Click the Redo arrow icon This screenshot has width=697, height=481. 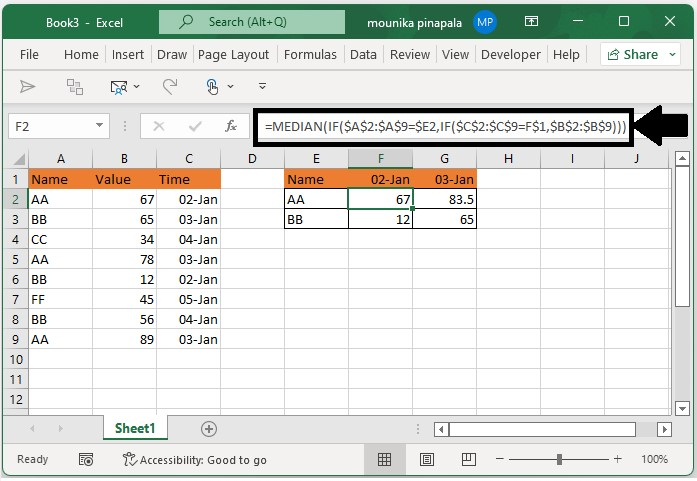(170, 86)
